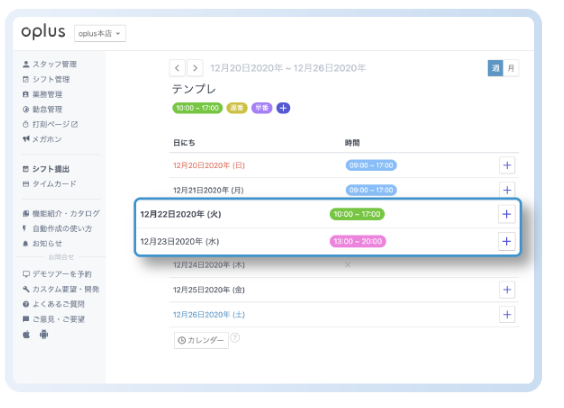Open the oplus本店 store dropdown
This screenshot has width=564, height=408.
[x=100, y=33]
